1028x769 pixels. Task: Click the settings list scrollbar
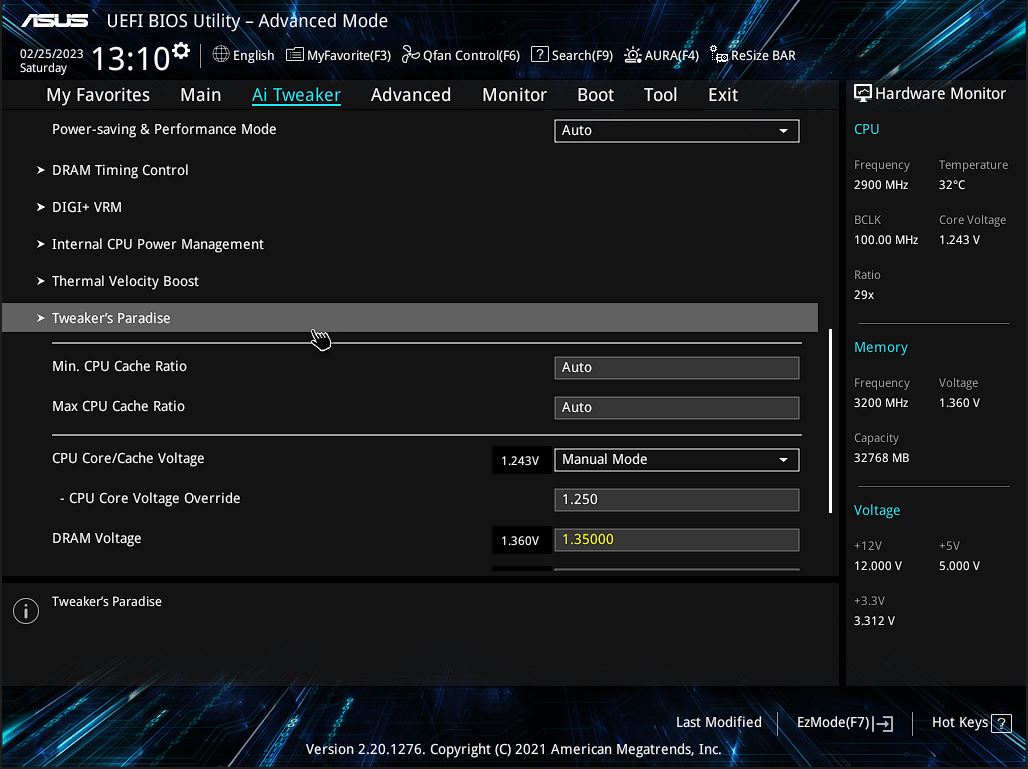pyautogui.click(x=831, y=421)
